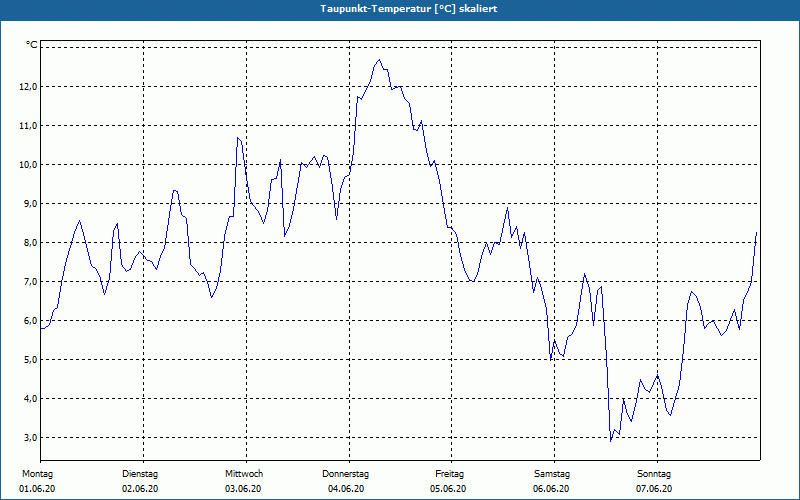Click the curve's highest peak on Donnerstag
The image size is (800, 500).
tap(379, 60)
